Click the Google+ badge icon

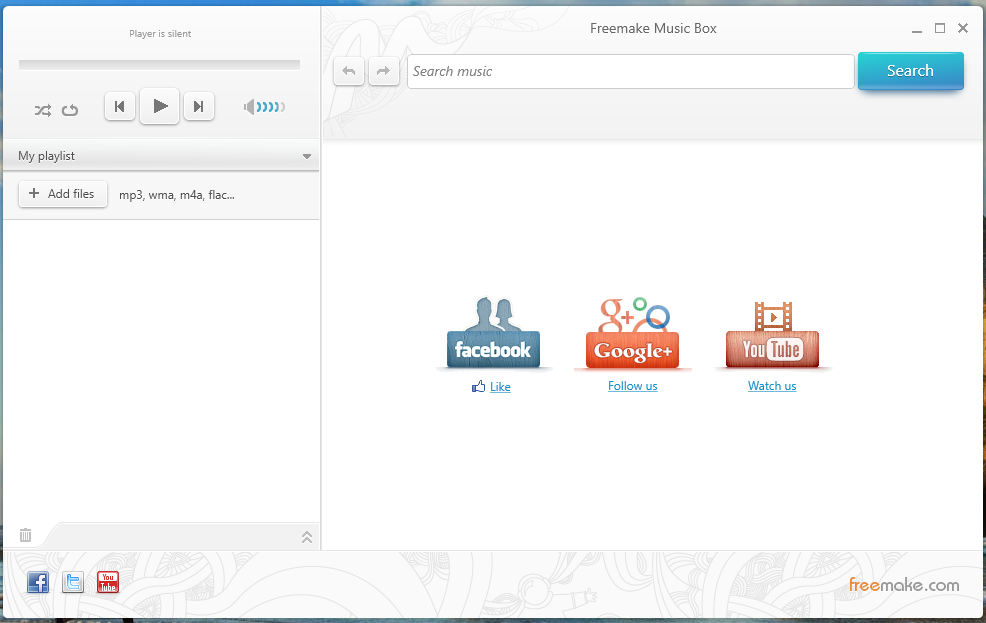point(632,333)
